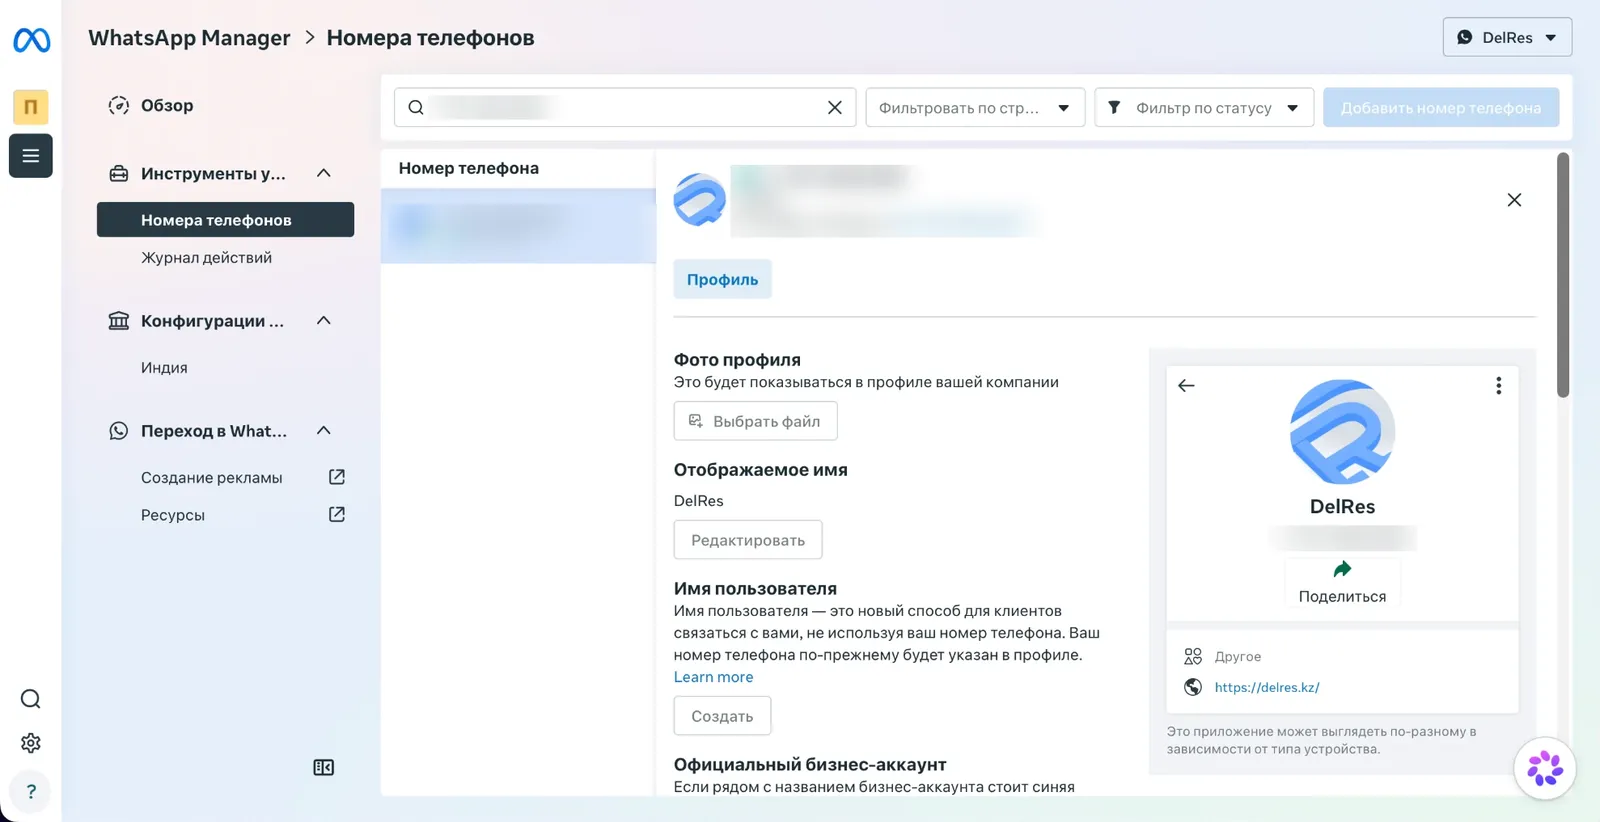Screen dimensions: 1600x822
Task: Click the WhatsApp Manager breadcrumb
Action: coord(189,38)
